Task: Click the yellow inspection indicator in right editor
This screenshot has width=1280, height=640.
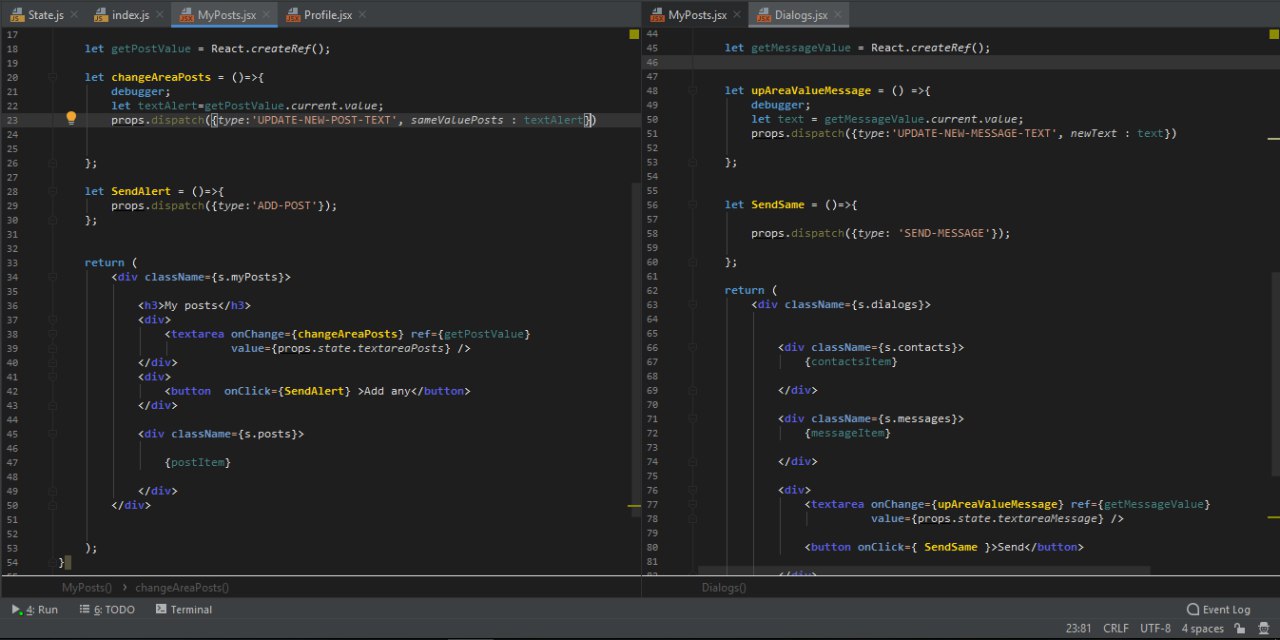Action: click(1274, 34)
